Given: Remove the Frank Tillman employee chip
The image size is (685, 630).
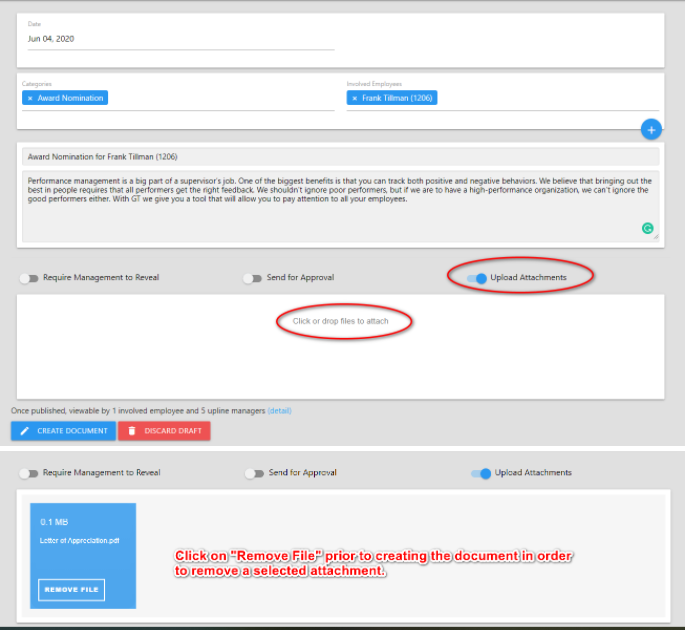Looking at the screenshot, I should tap(355, 98).
